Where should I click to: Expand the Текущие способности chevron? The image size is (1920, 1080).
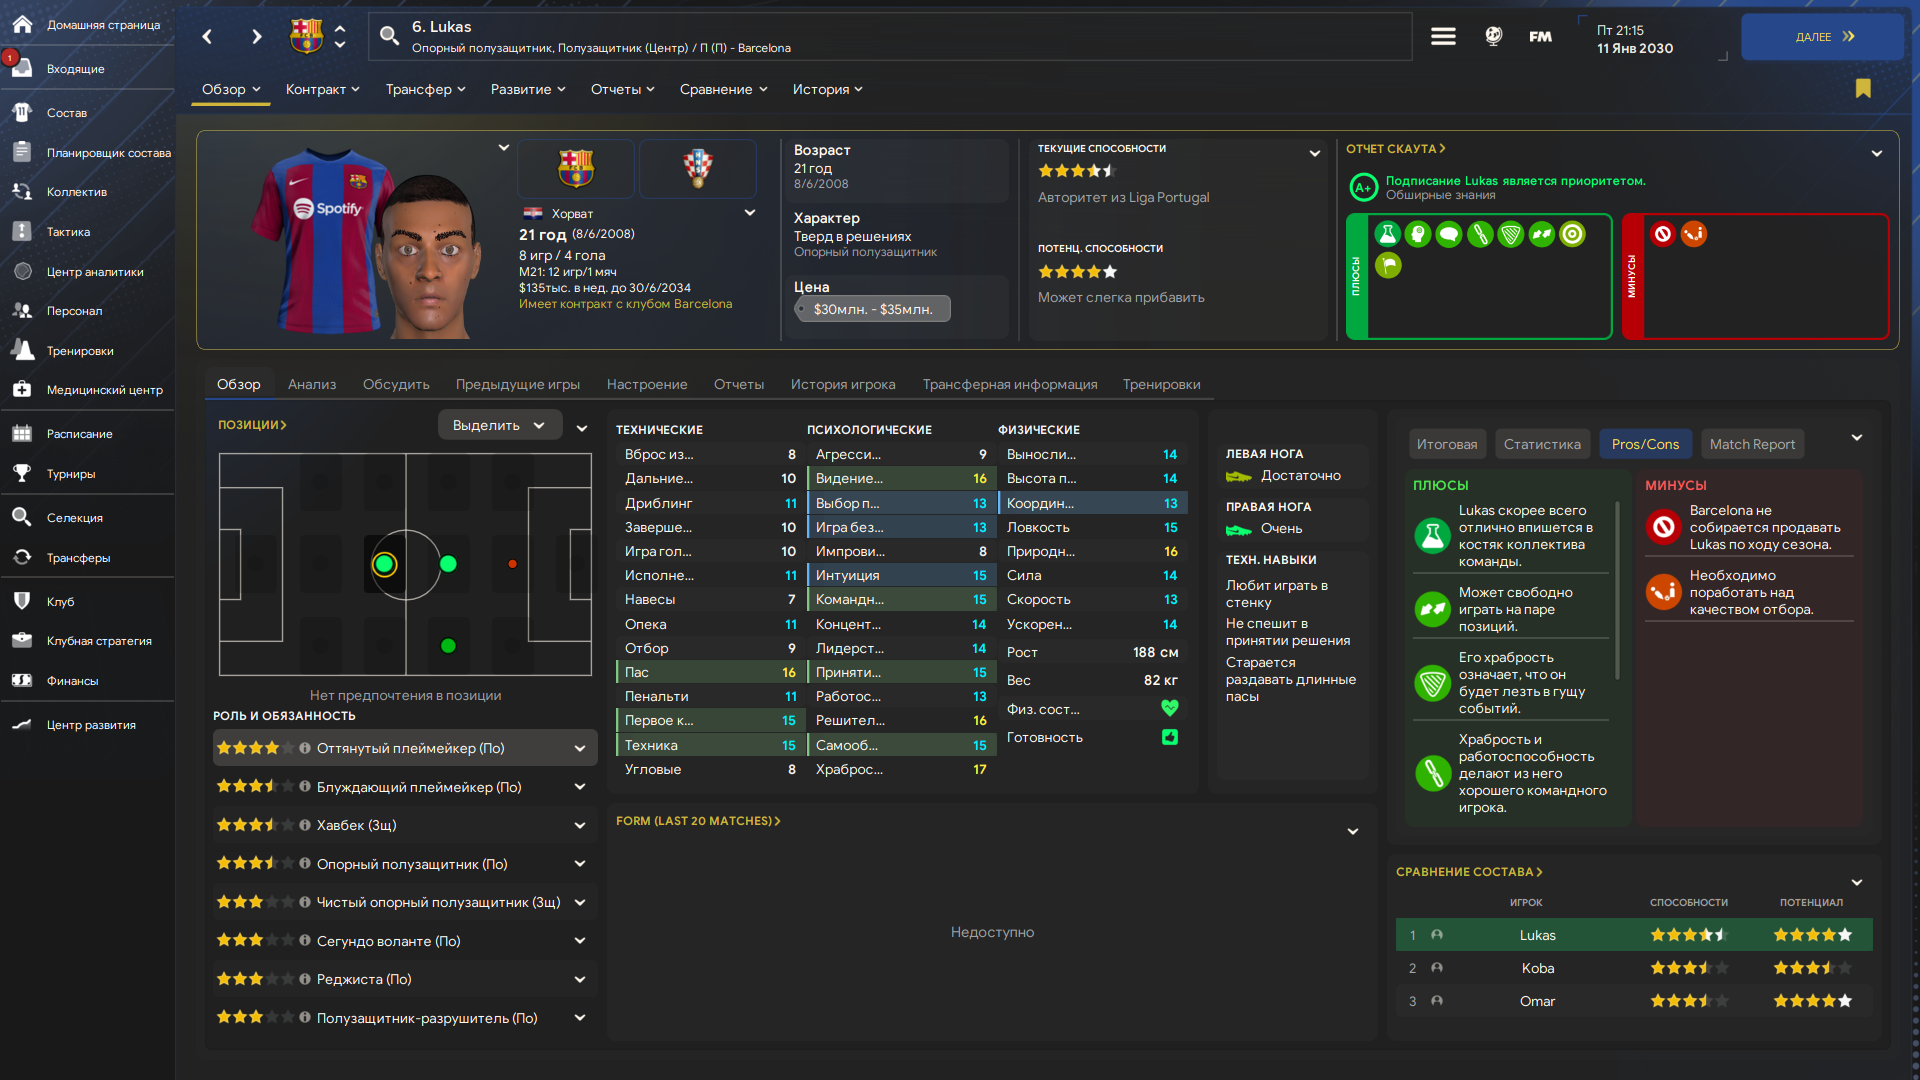tap(1314, 153)
